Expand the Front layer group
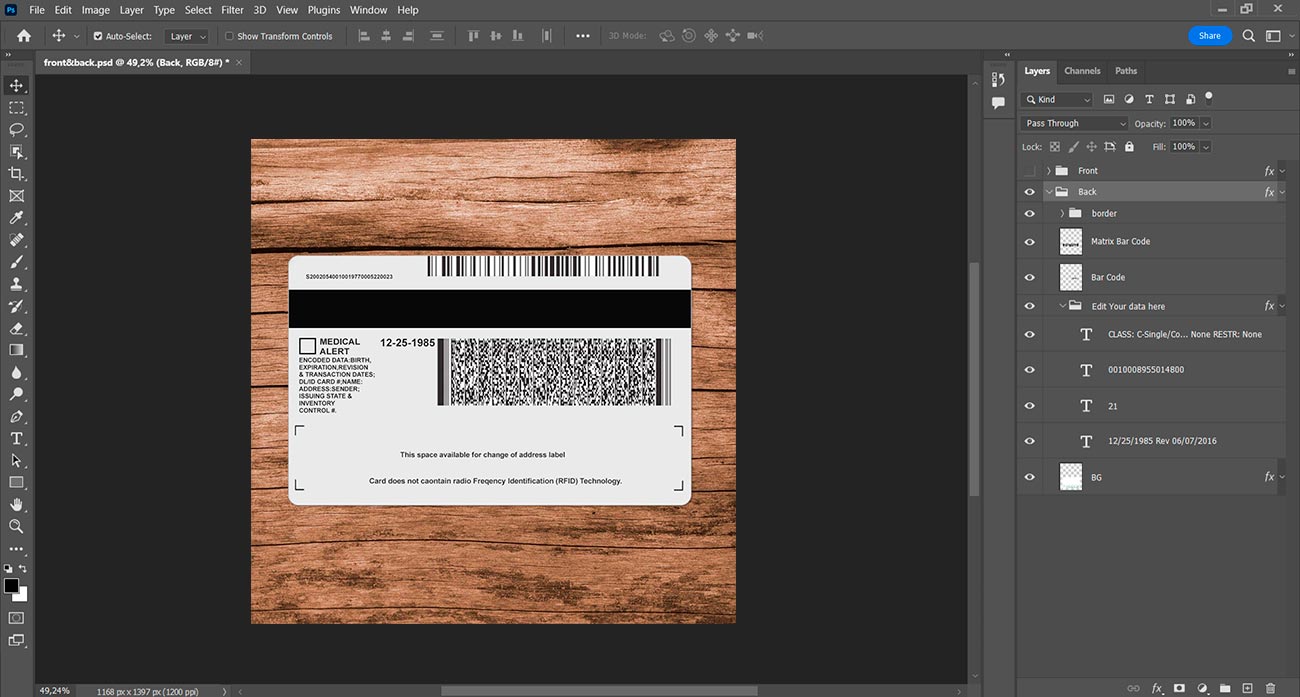 [1048, 171]
